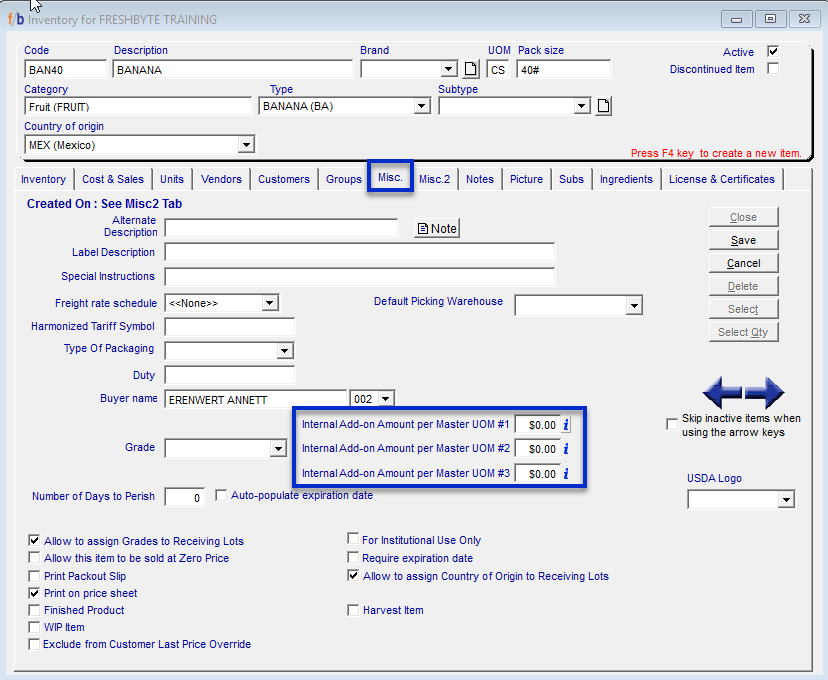Click the right blue arrow for next item
The height and width of the screenshot is (680, 828).
click(765, 392)
